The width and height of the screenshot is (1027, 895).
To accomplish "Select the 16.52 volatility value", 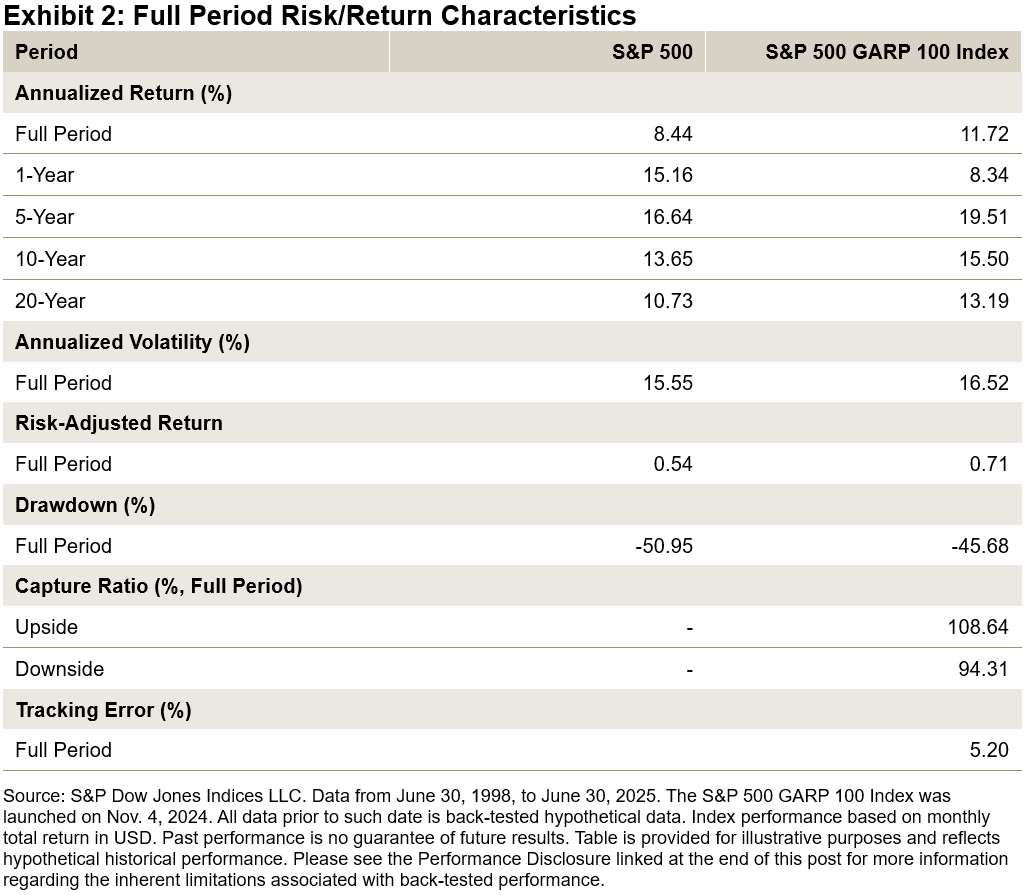I will click(x=984, y=383).
